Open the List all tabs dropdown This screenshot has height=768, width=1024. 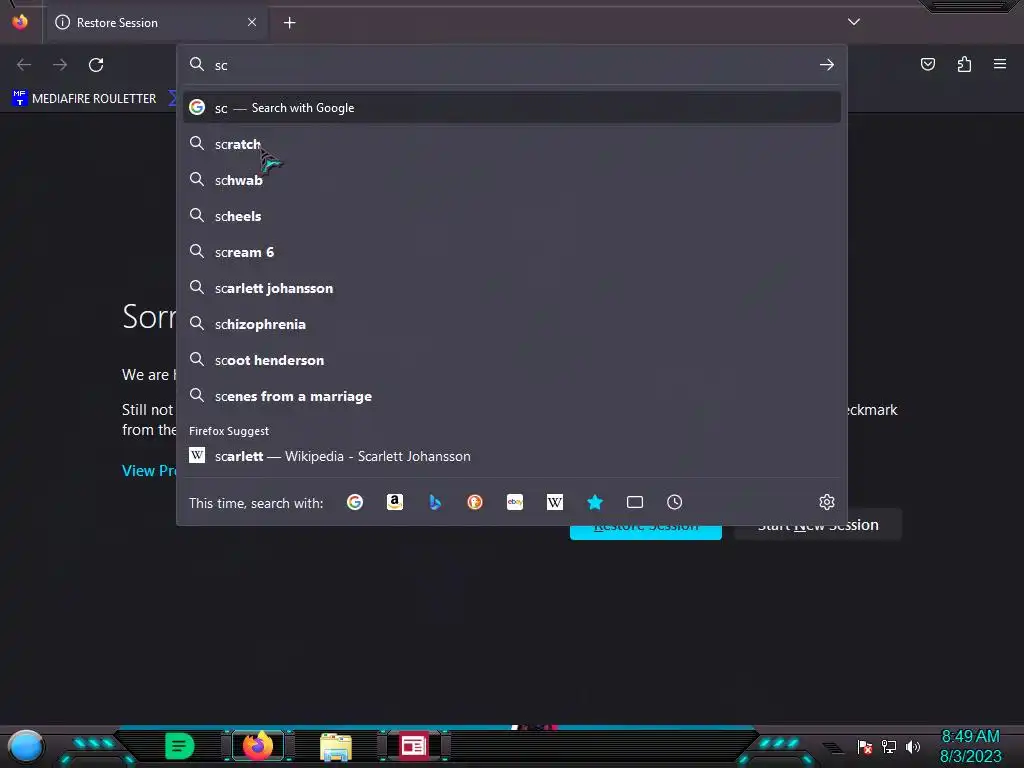click(x=854, y=22)
